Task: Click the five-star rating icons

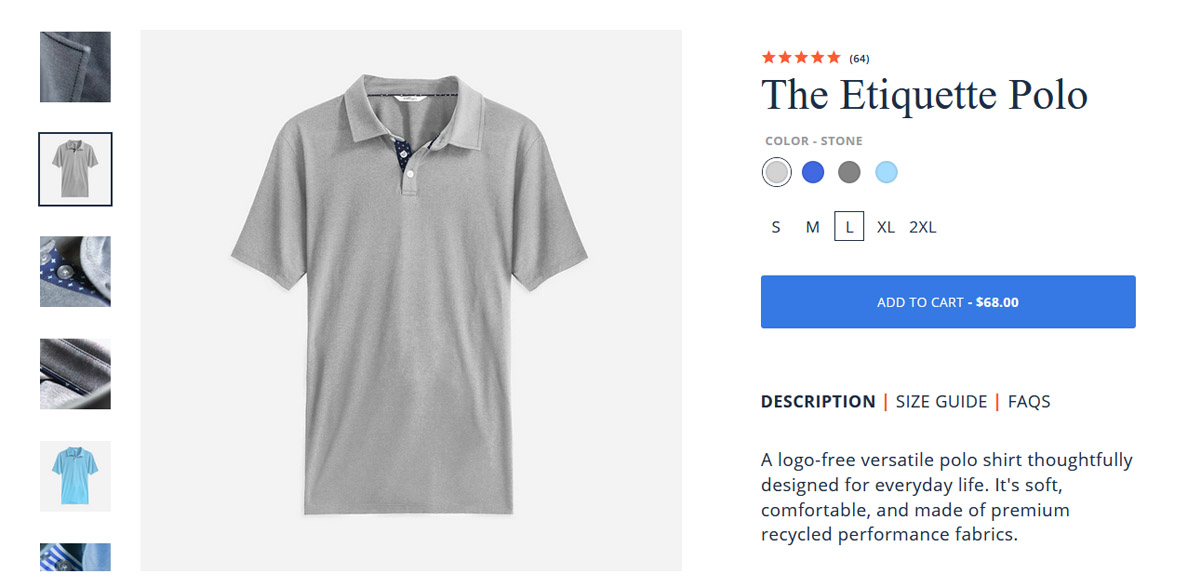Action: [801, 58]
